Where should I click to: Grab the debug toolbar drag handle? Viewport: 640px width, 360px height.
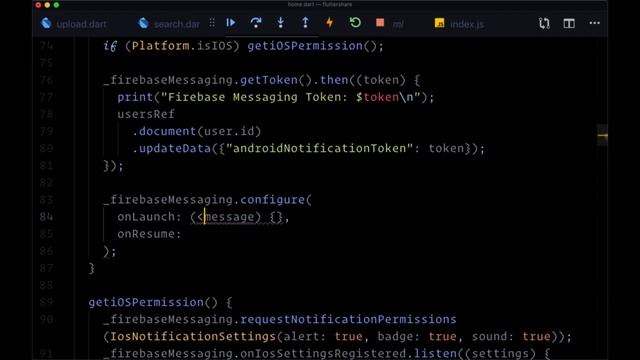click(212, 23)
